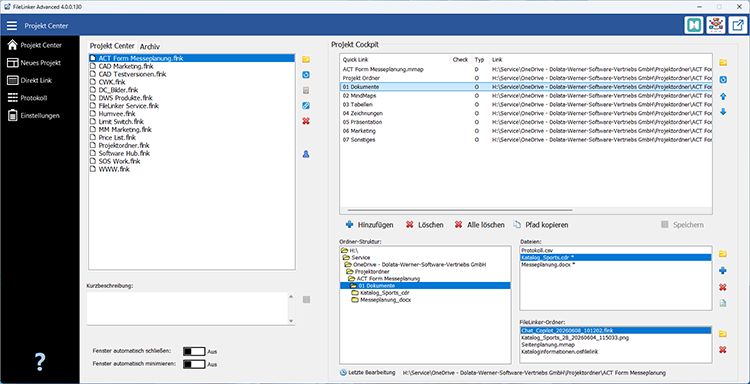The width and height of the screenshot is (750, 384).
Task: Select ACT Form Messeplanung.mmap quick link
Action: tap(526, 69)
